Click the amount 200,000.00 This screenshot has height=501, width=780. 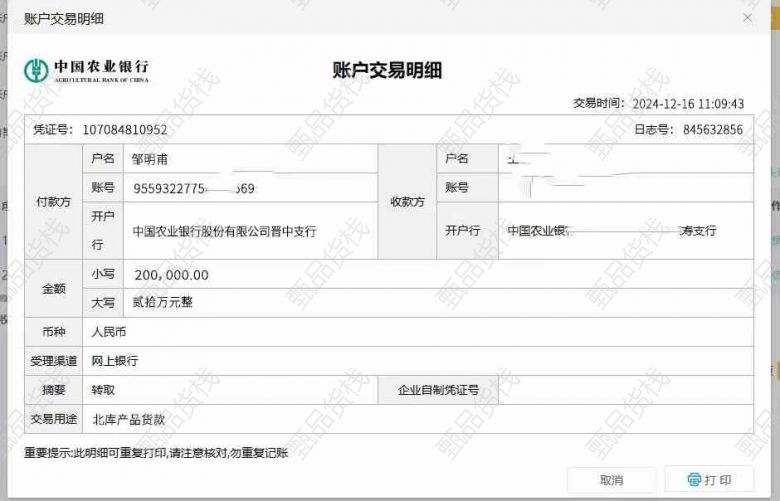[x=172, y=275]
